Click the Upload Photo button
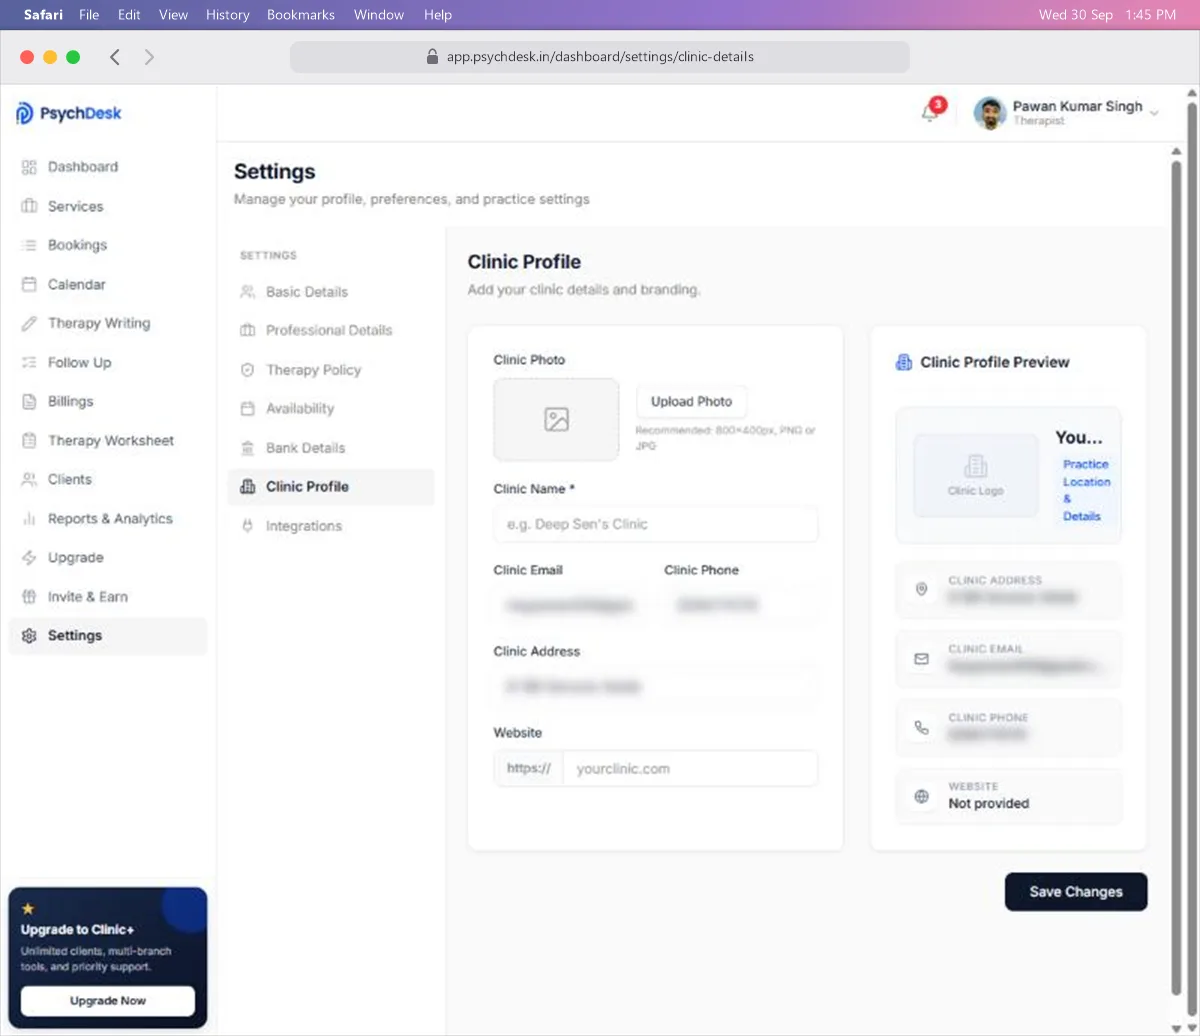The height and width of the screenshot is (1036, 1200). (x=691, y=402)
